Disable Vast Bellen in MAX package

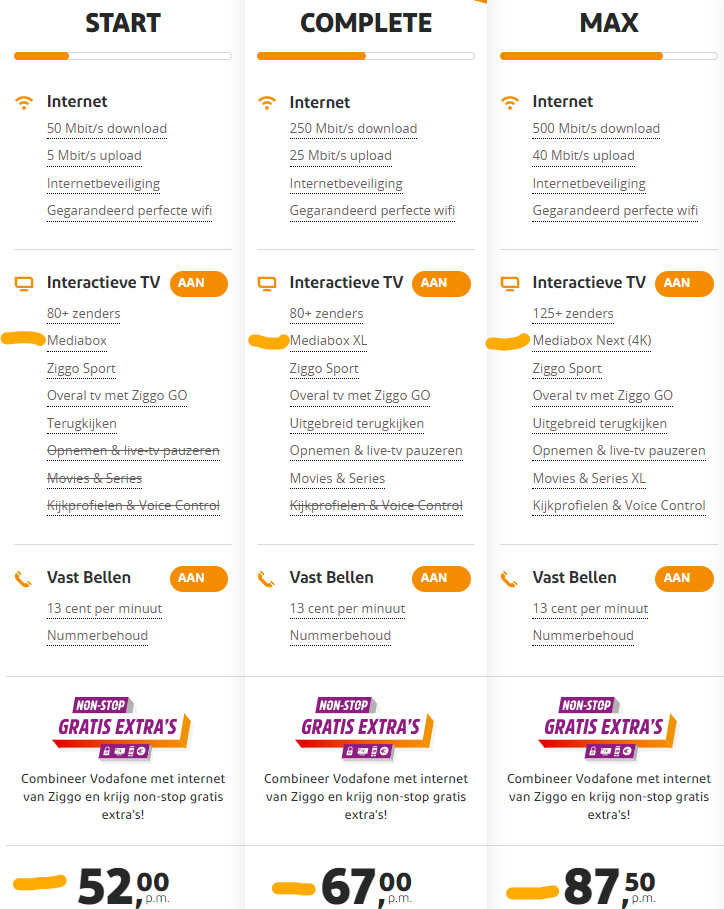[x=684, y=578]
